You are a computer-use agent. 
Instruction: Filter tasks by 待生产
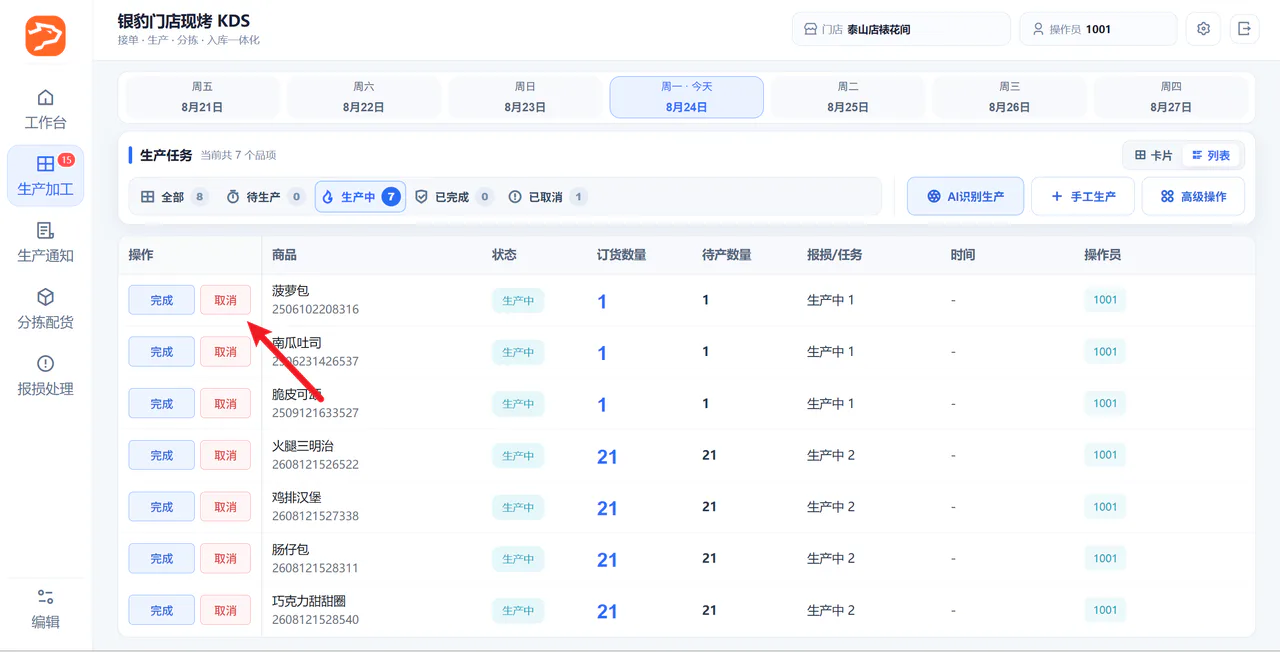[264, 197]
